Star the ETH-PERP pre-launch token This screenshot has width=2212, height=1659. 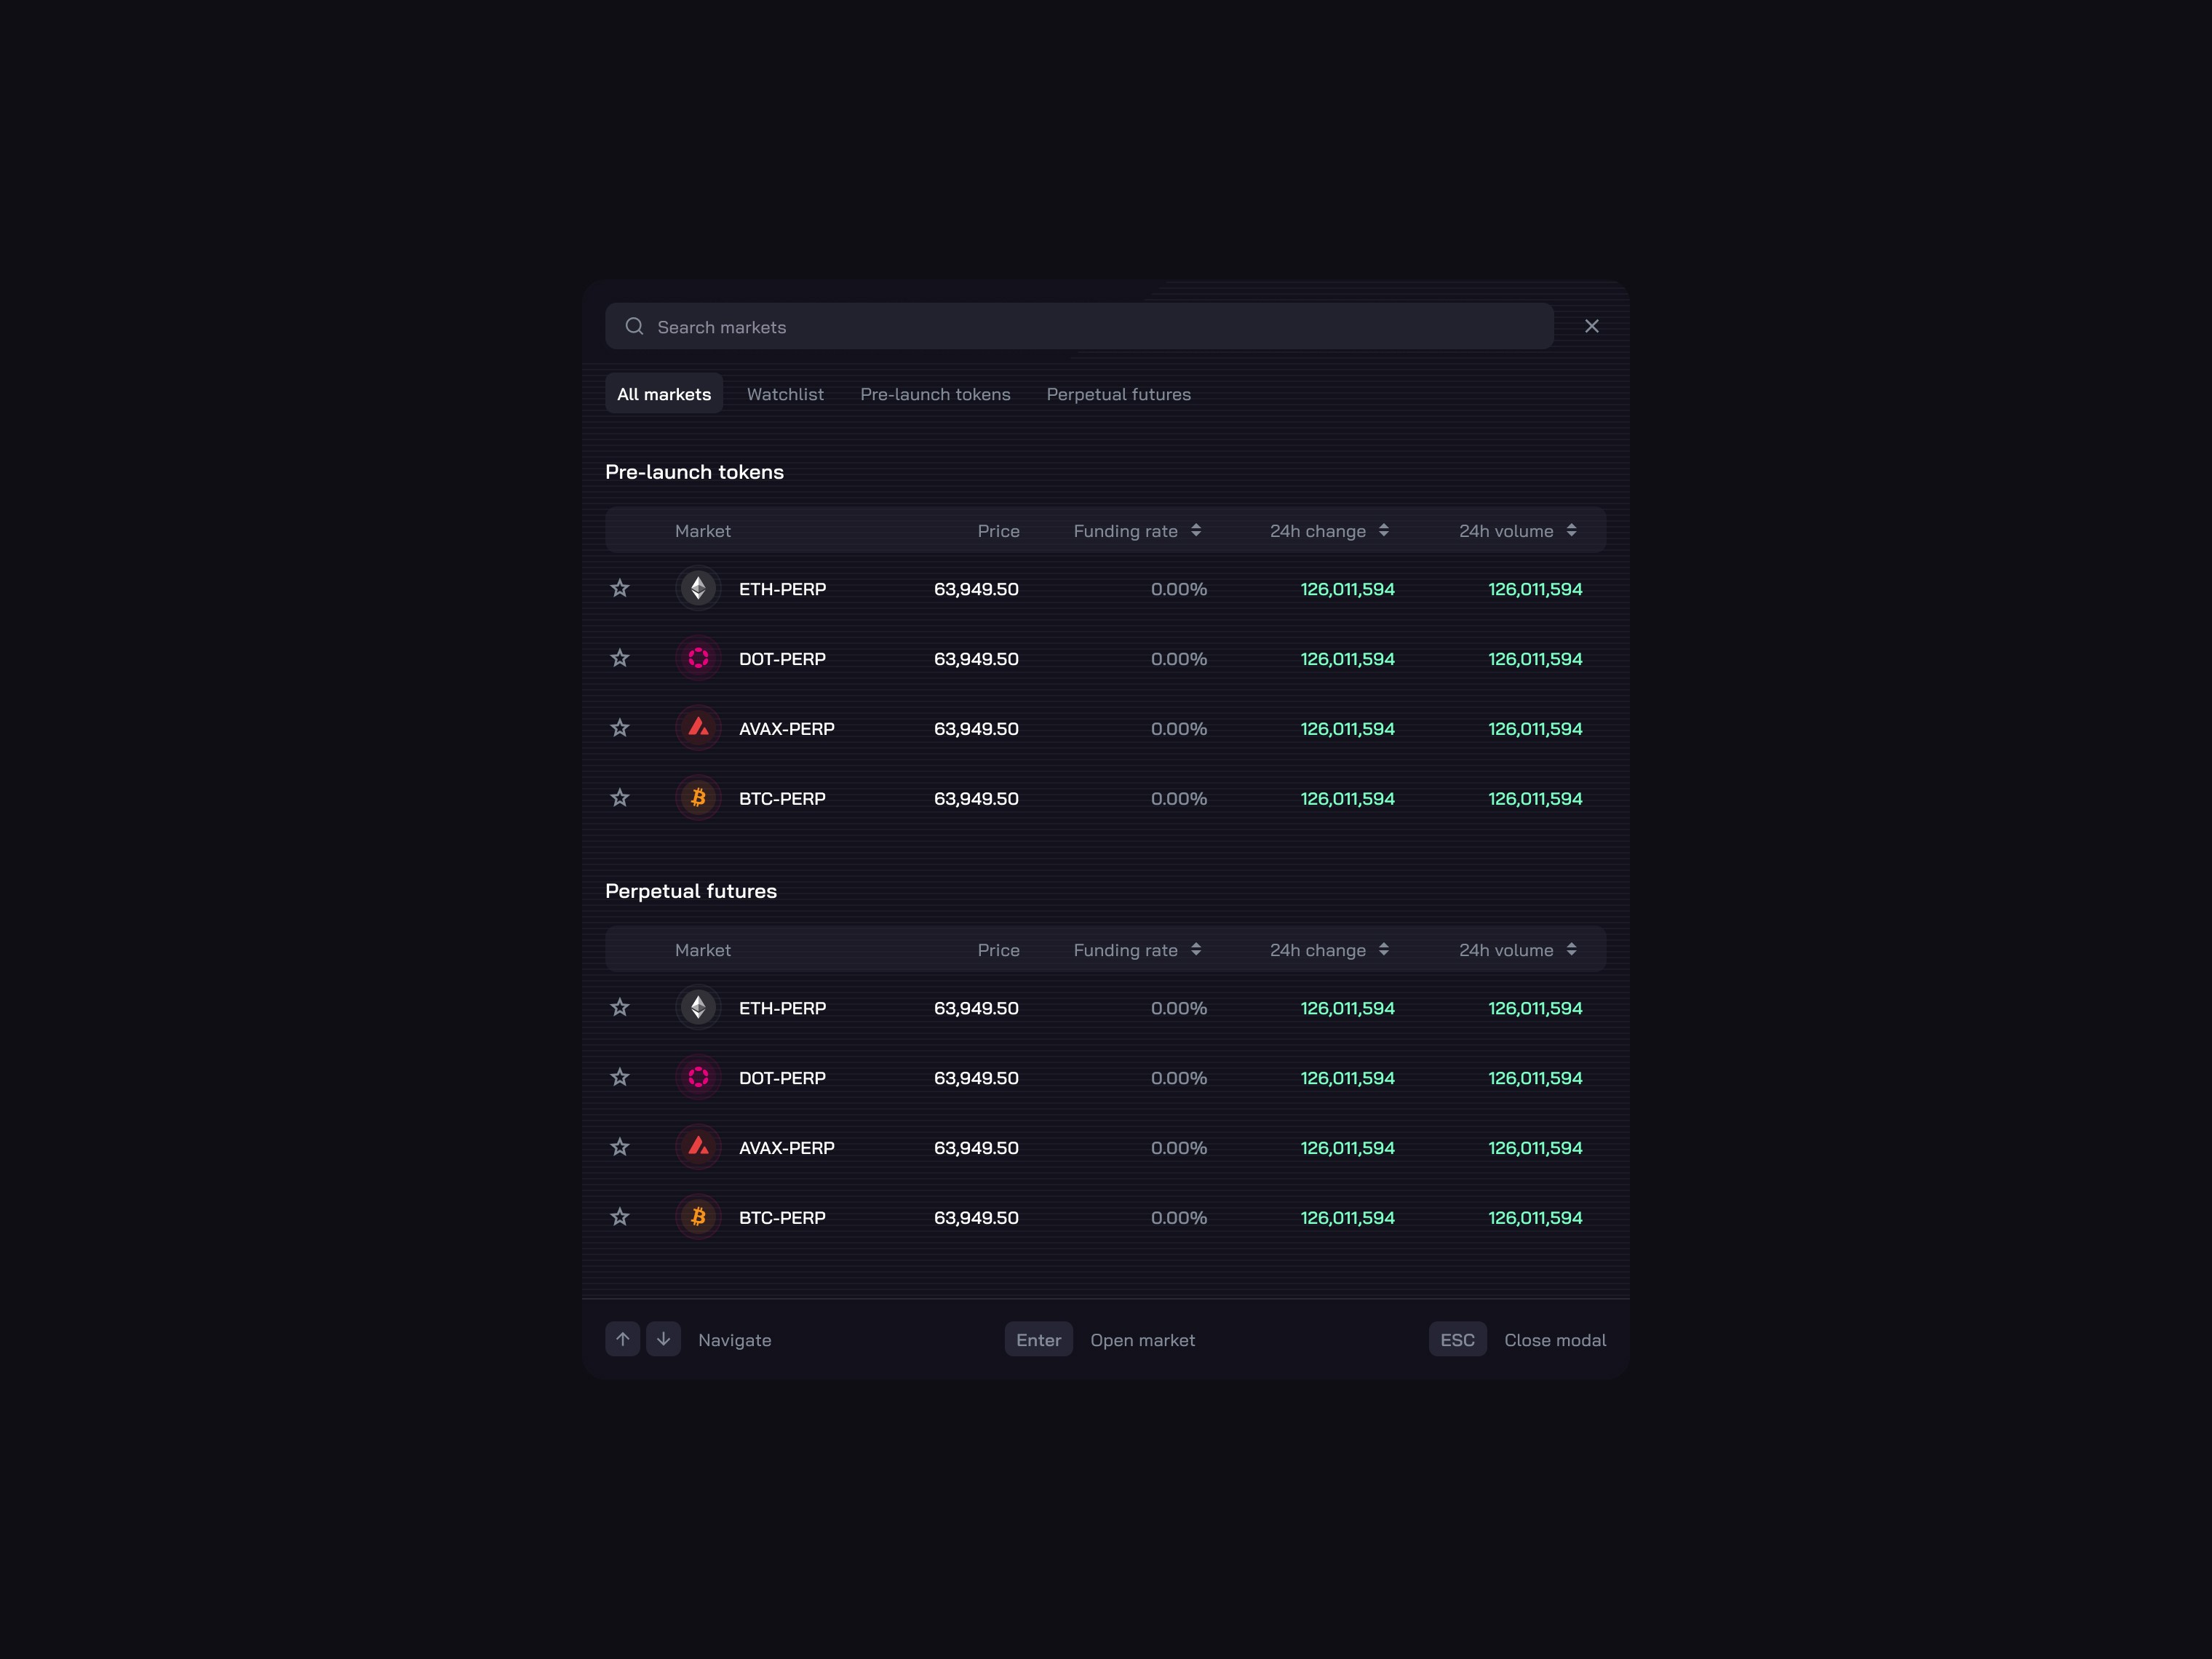[x=620, y=588]
